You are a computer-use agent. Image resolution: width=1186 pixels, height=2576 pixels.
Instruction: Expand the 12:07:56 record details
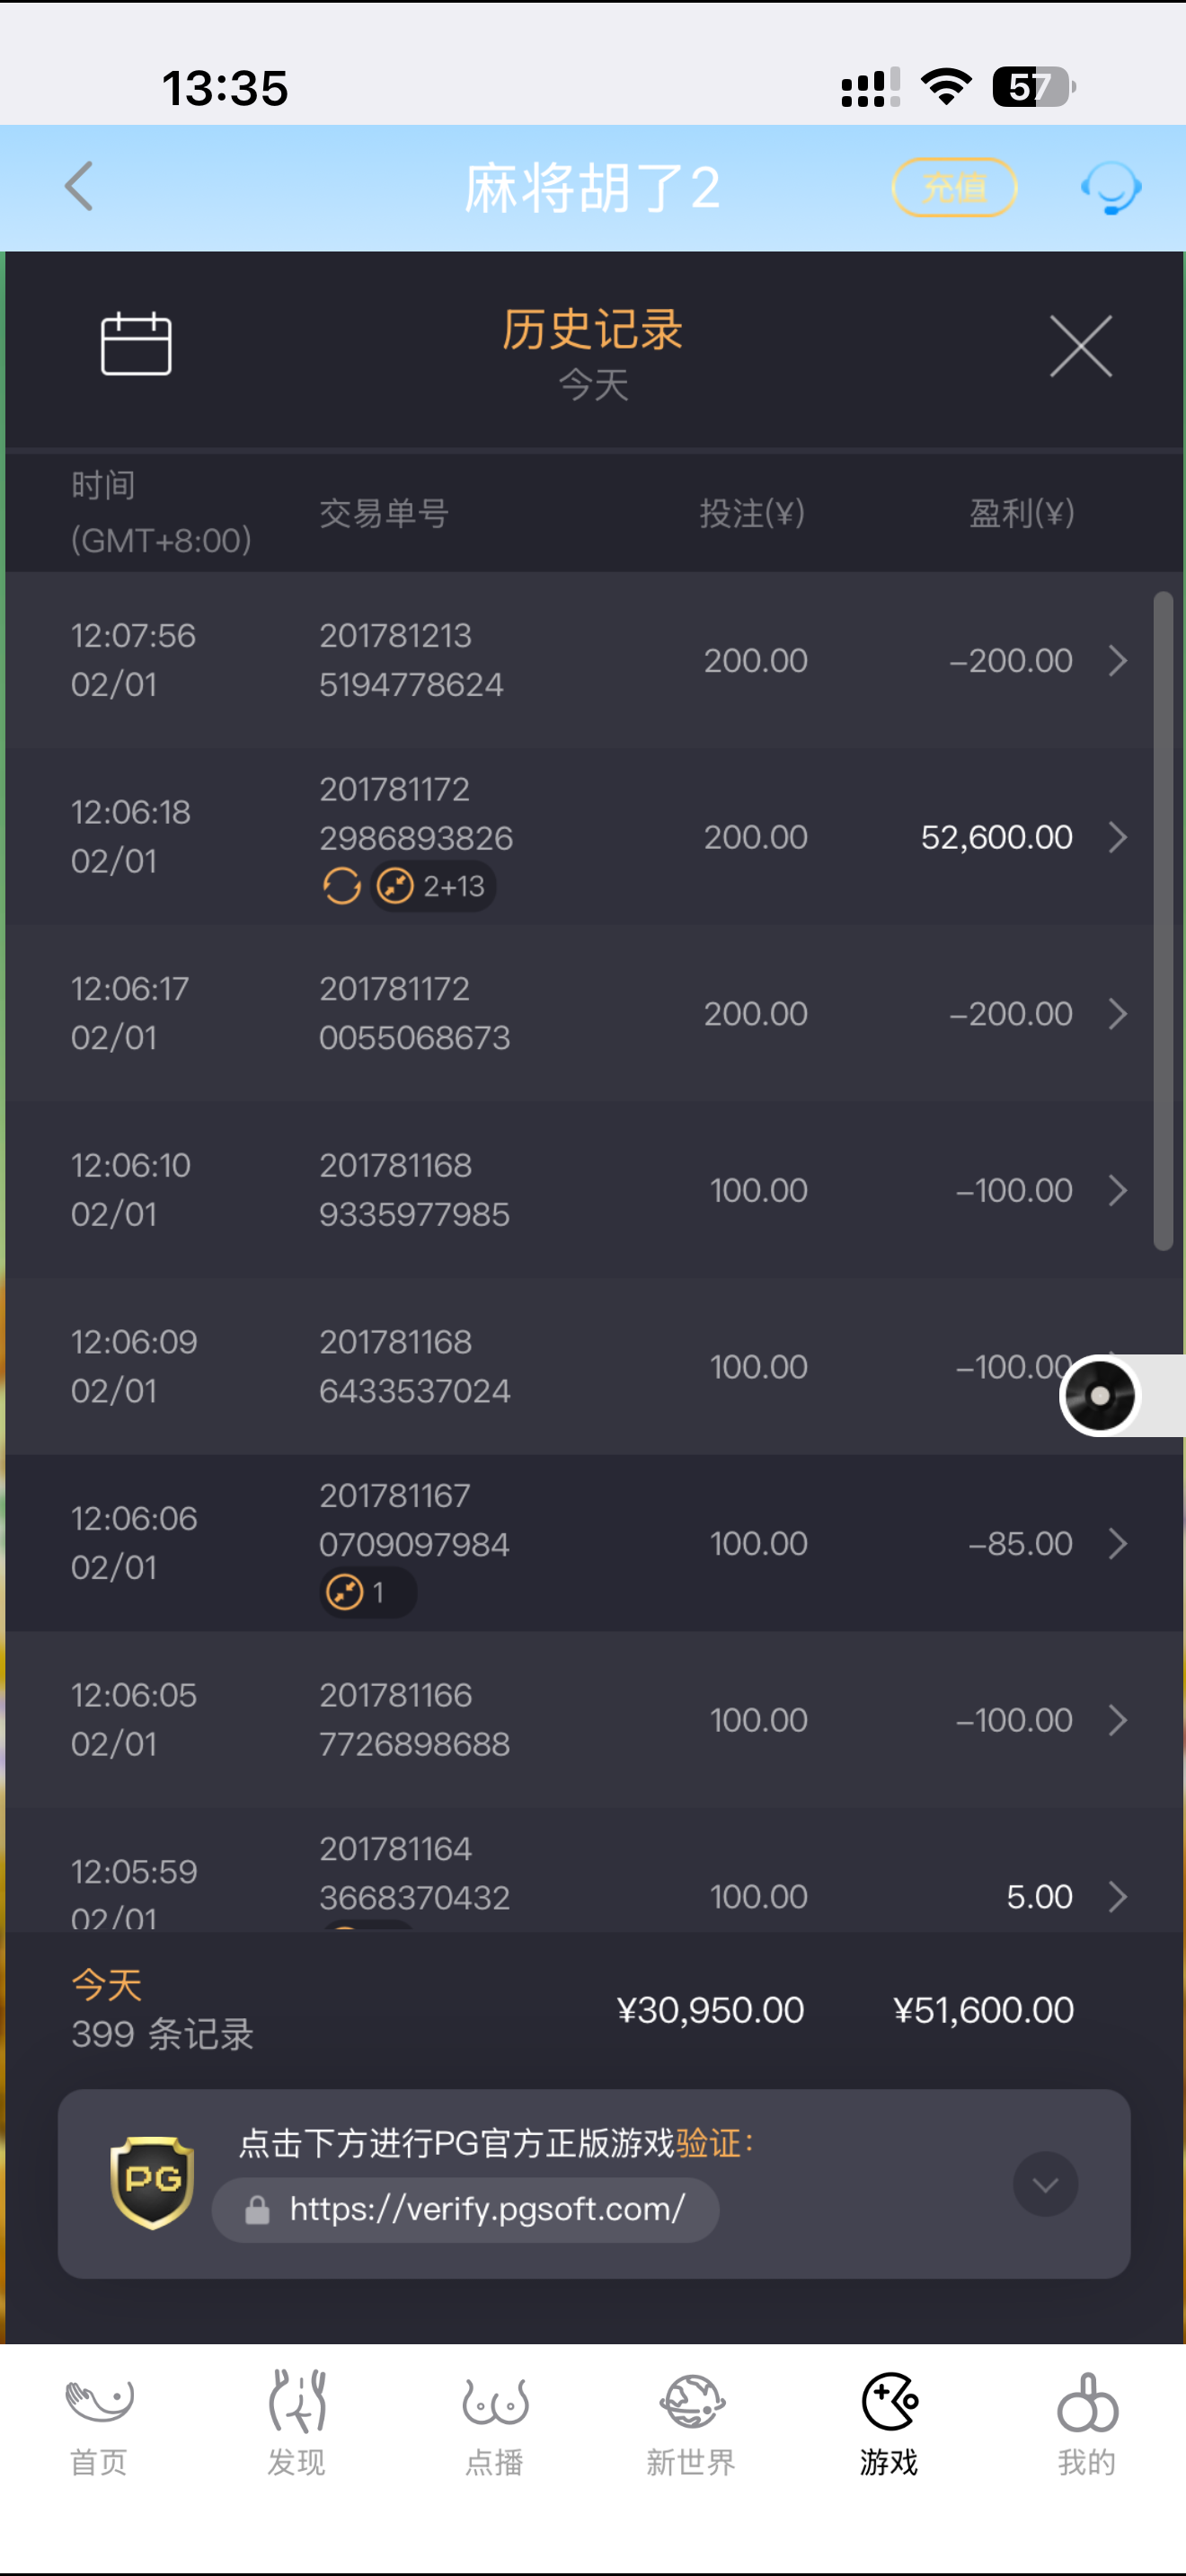[1118, 660]
